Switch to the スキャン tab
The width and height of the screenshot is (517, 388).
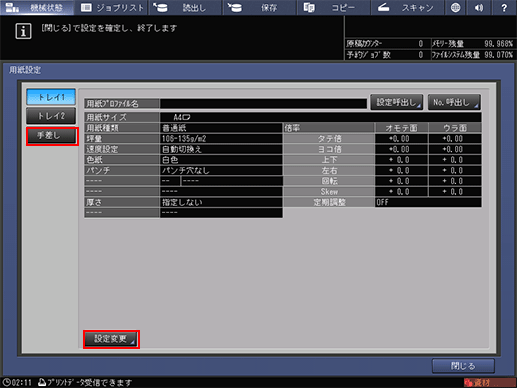407,7
